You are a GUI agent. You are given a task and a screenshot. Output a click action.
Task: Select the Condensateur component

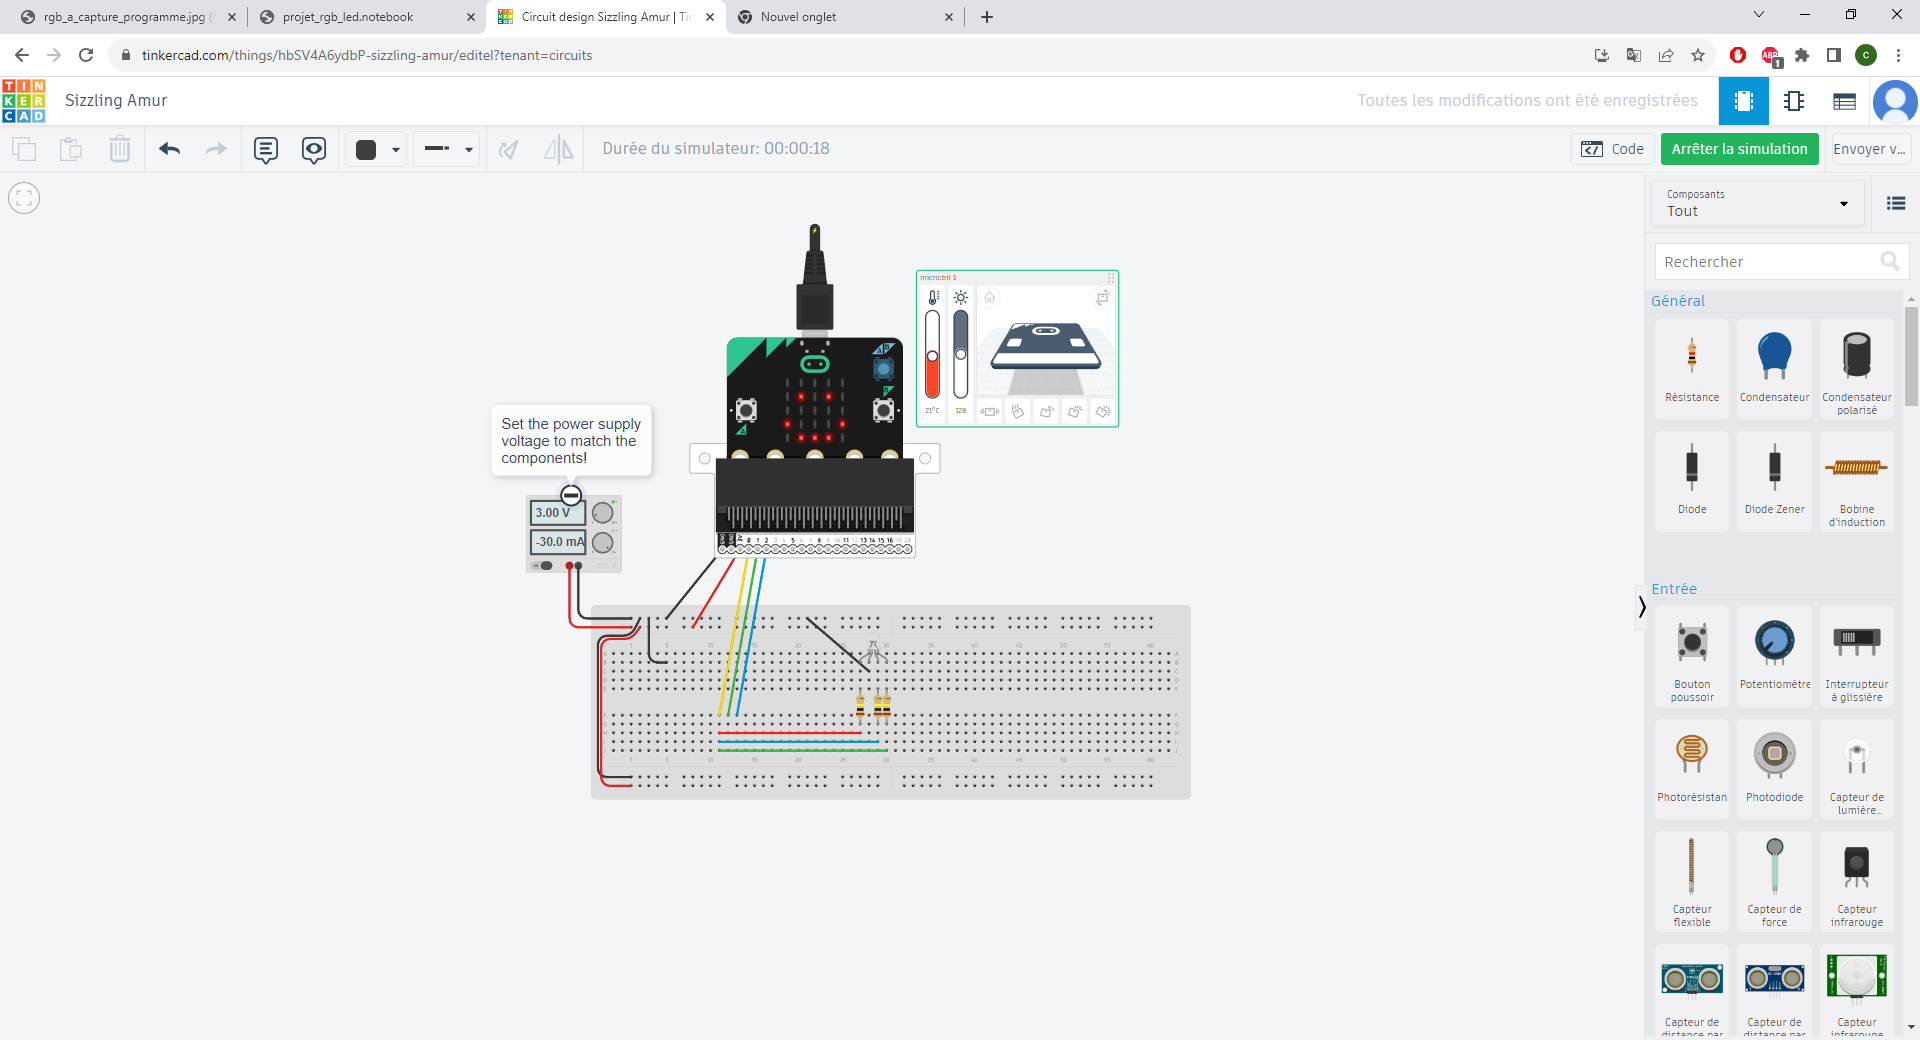pyautogui.click(x=1774, y=368)
